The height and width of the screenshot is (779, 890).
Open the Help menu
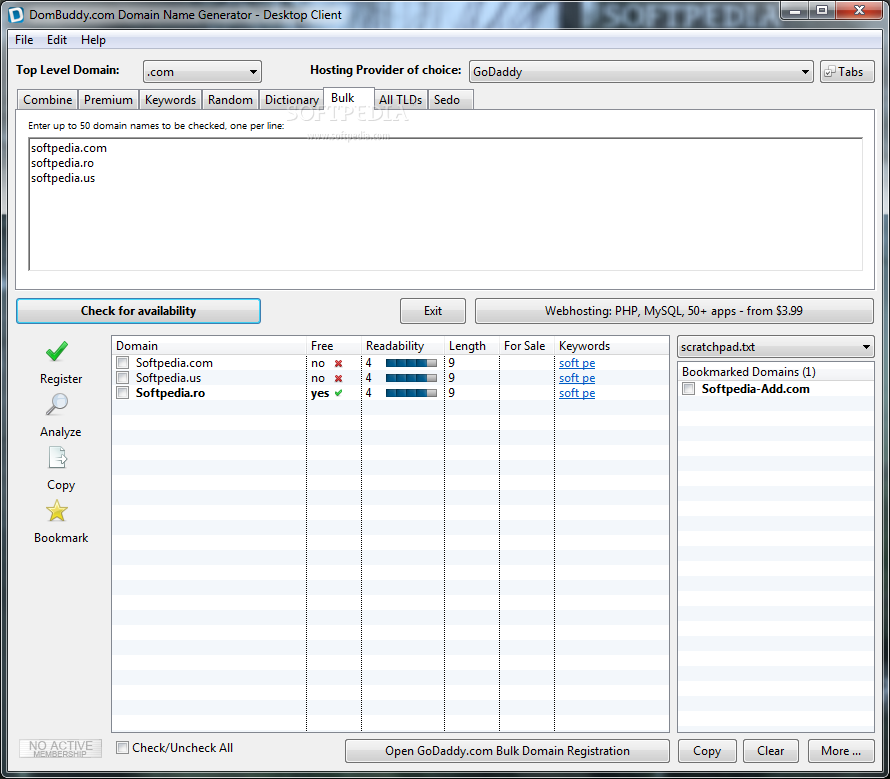93,40
